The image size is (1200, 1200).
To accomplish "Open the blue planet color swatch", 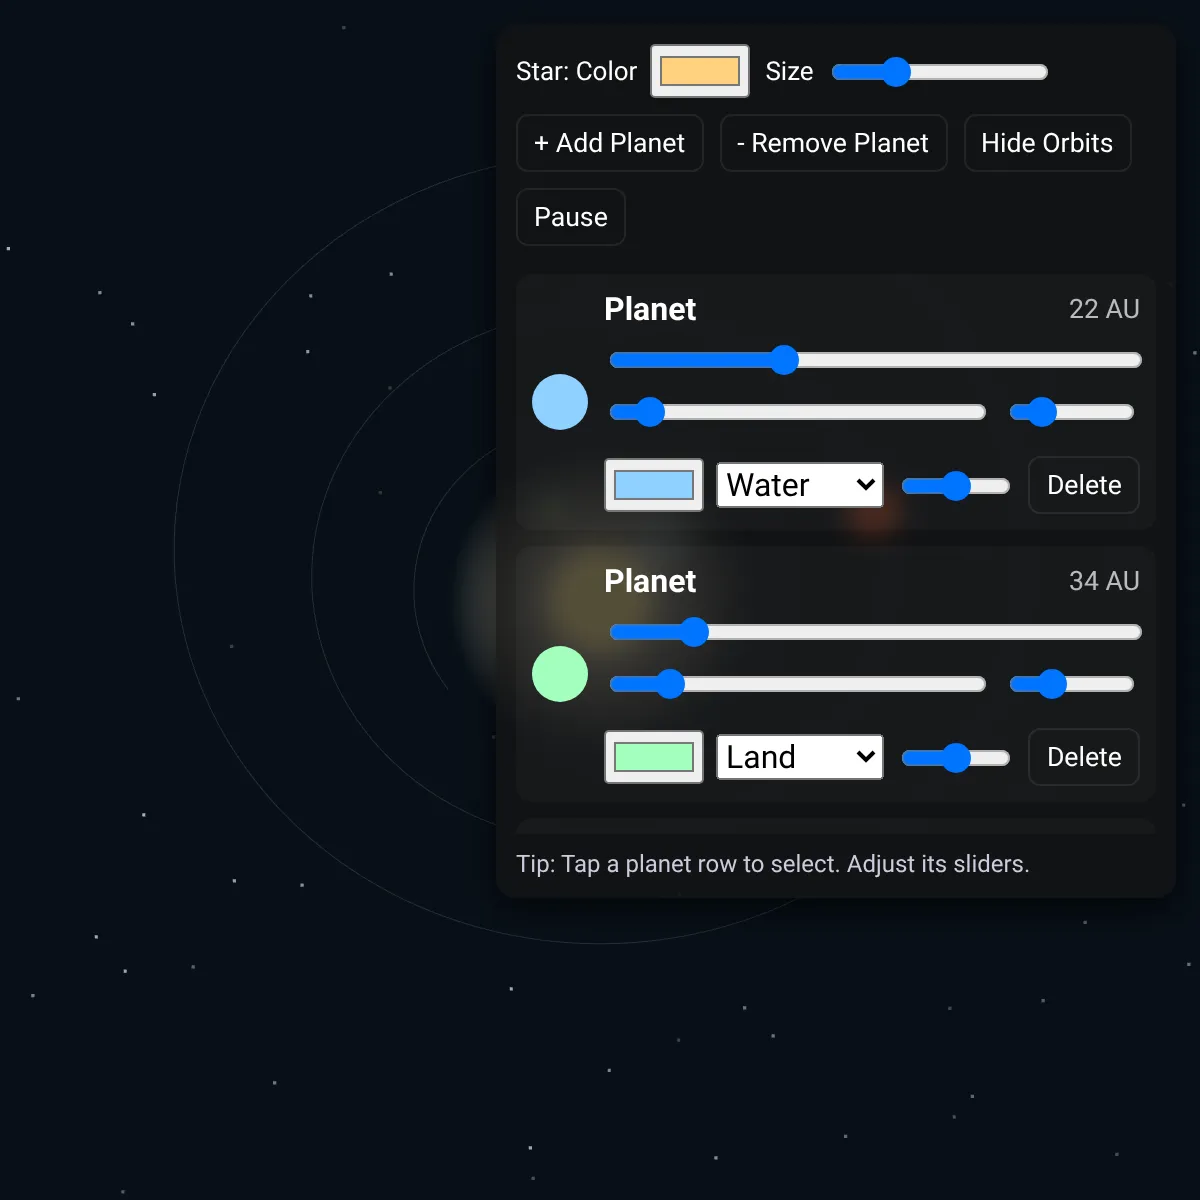I will click(654, 485).
